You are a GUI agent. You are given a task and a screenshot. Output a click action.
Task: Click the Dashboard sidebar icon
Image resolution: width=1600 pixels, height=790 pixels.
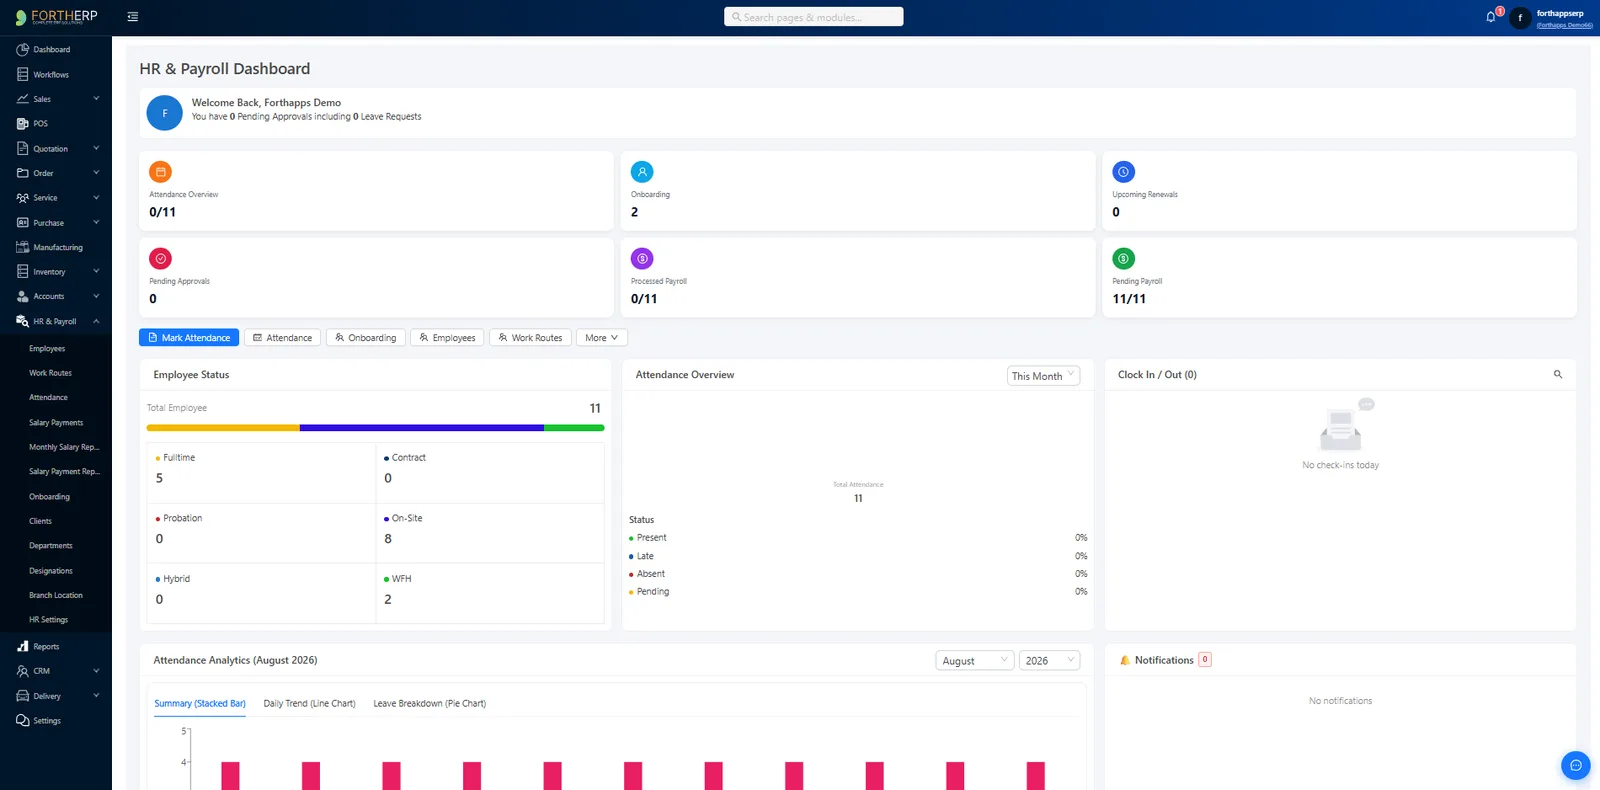pyautogui.click(x=22, y=49)
